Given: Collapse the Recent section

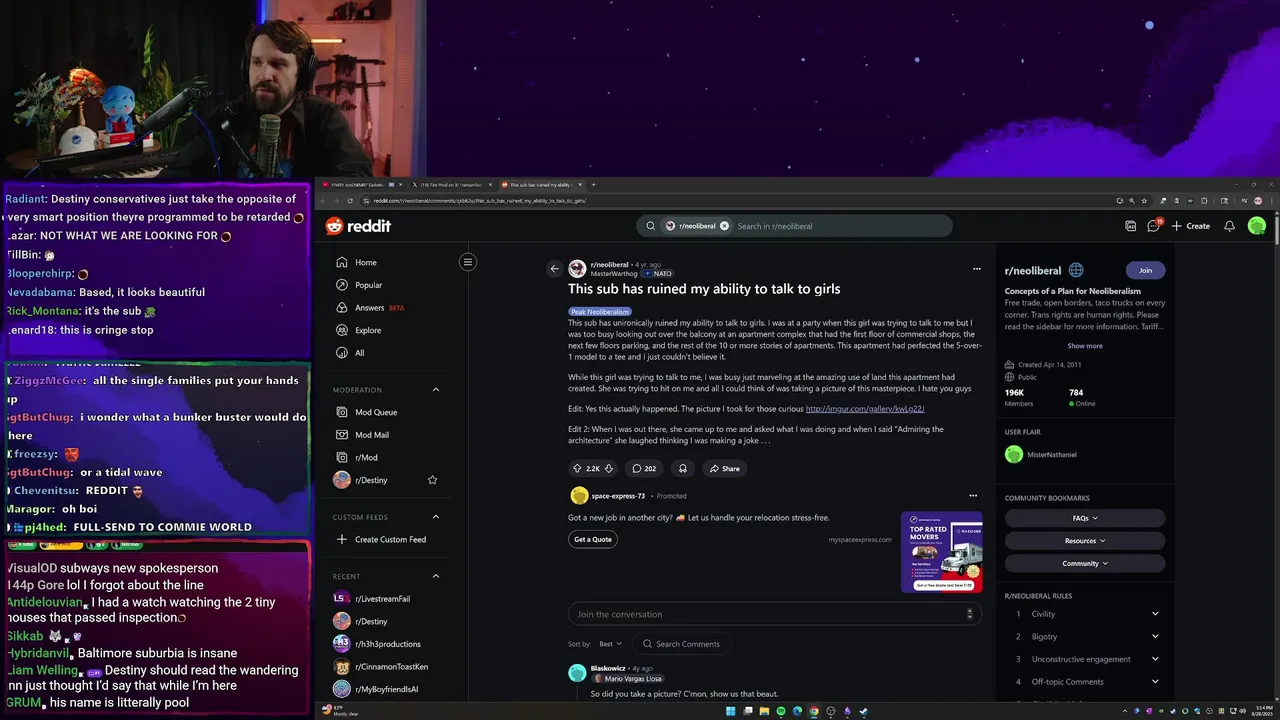Looking at the screenshot, I should click(x=436, y=576).
